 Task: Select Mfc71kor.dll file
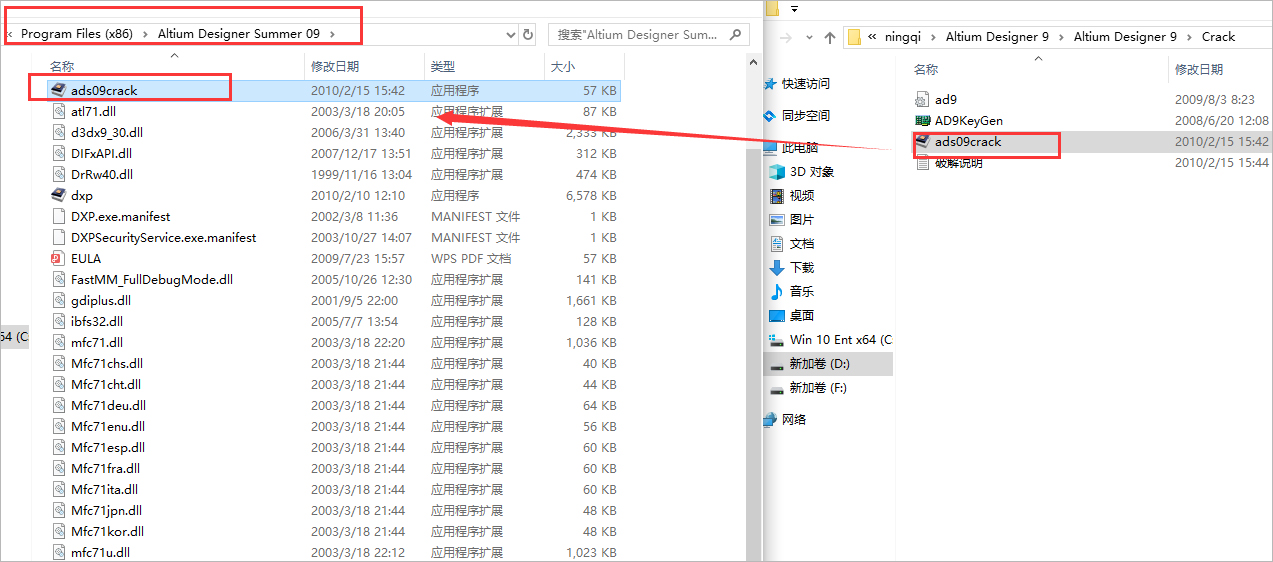point(107,531)
